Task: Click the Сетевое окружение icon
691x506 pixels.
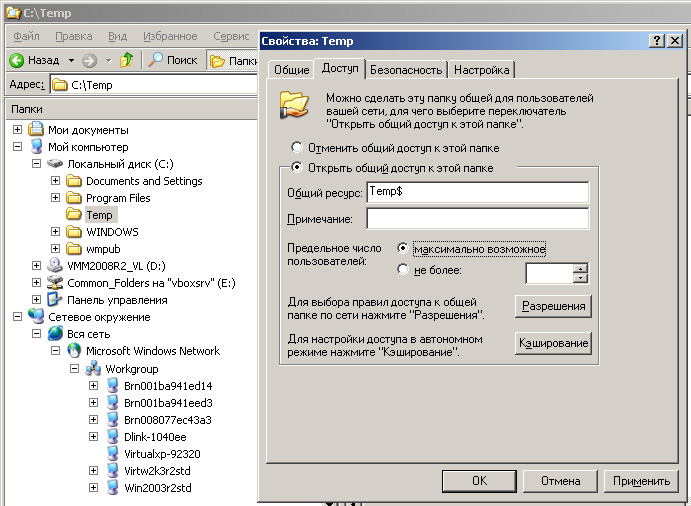Action: coord(36,316)
